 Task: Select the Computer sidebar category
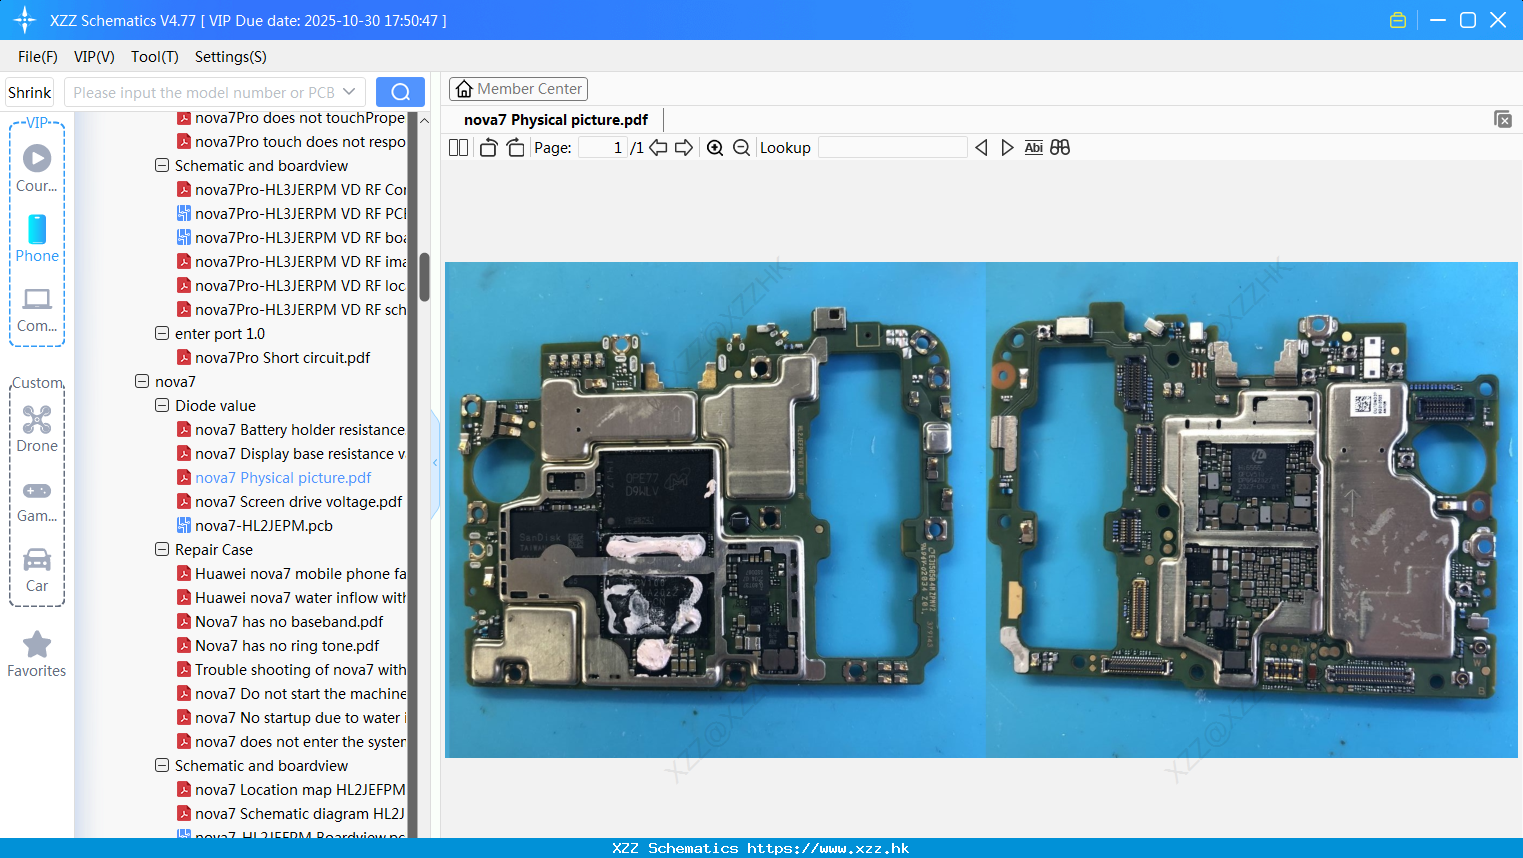pos(37,310)
